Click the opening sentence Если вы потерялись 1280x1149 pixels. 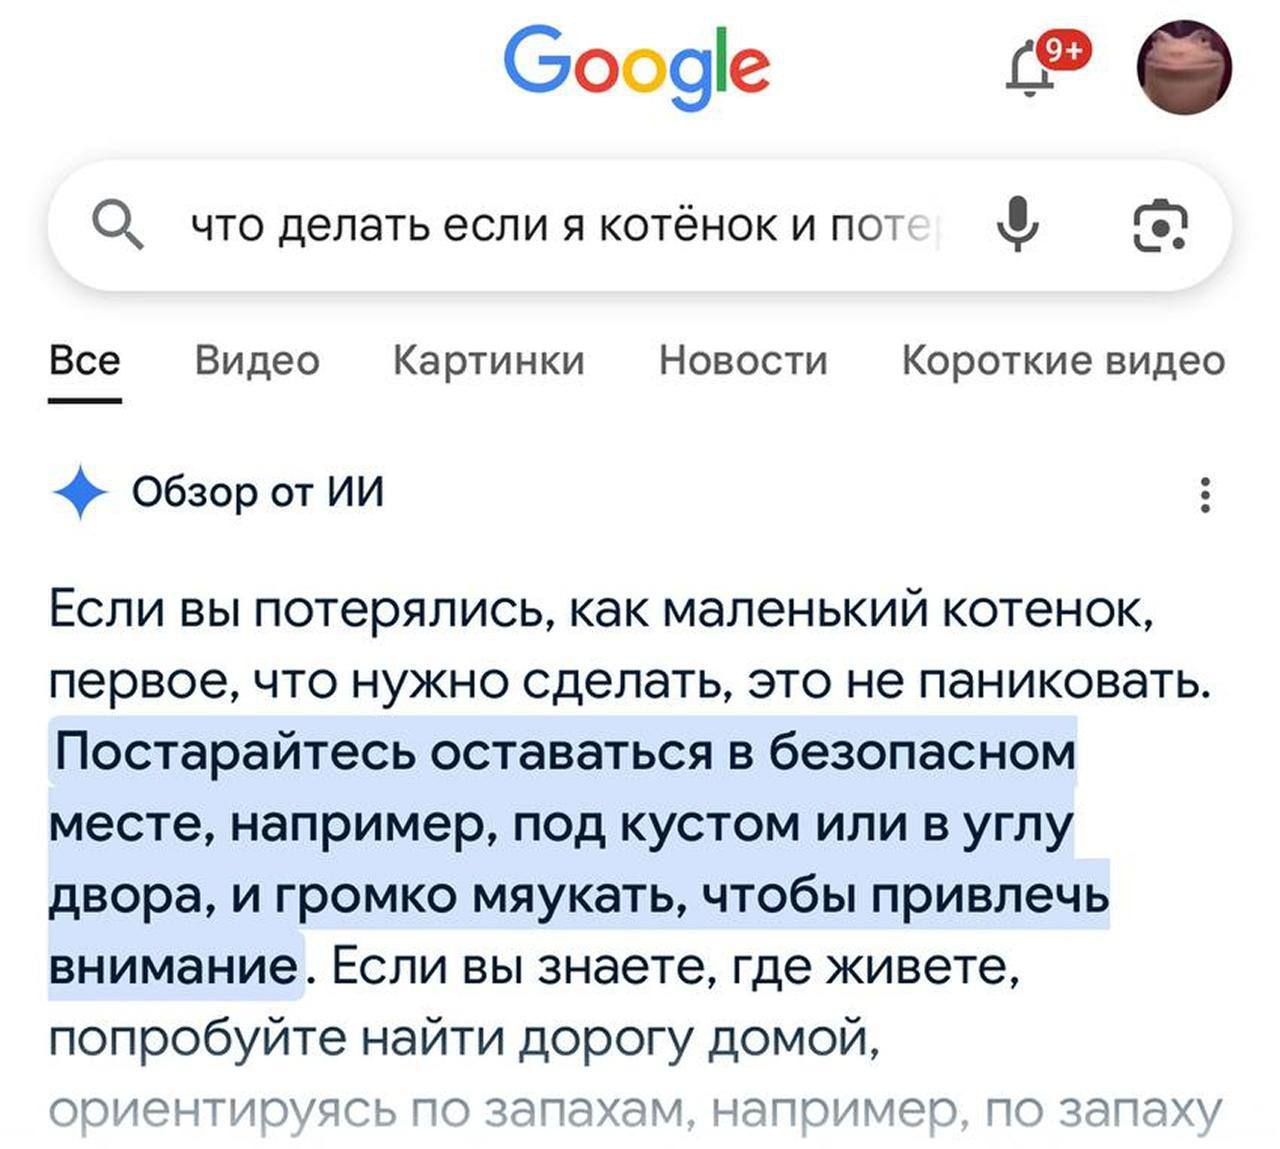pos(600,609)
